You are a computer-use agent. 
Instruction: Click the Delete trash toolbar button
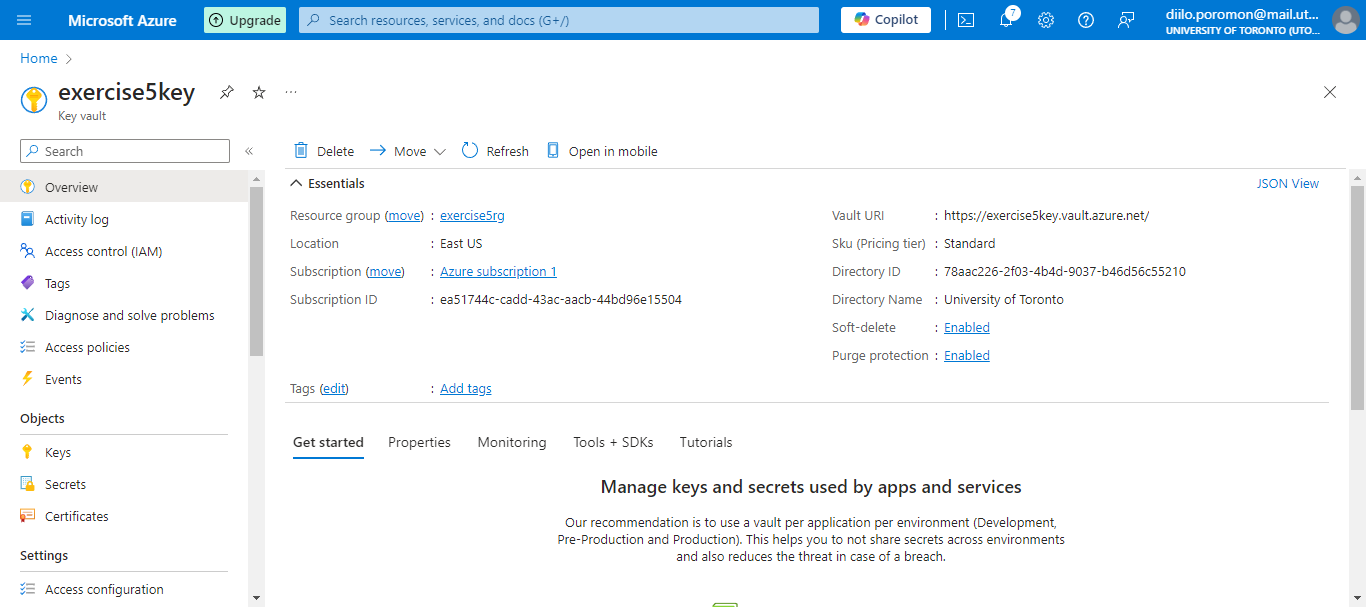(324, 151)
